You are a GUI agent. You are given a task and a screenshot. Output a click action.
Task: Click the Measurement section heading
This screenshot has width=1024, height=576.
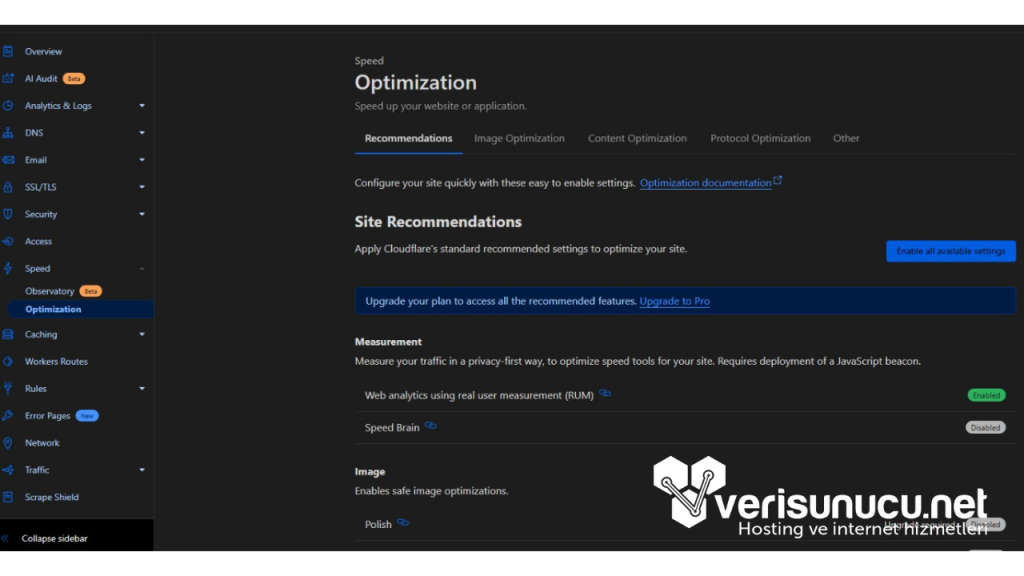(x=388, y=342)
